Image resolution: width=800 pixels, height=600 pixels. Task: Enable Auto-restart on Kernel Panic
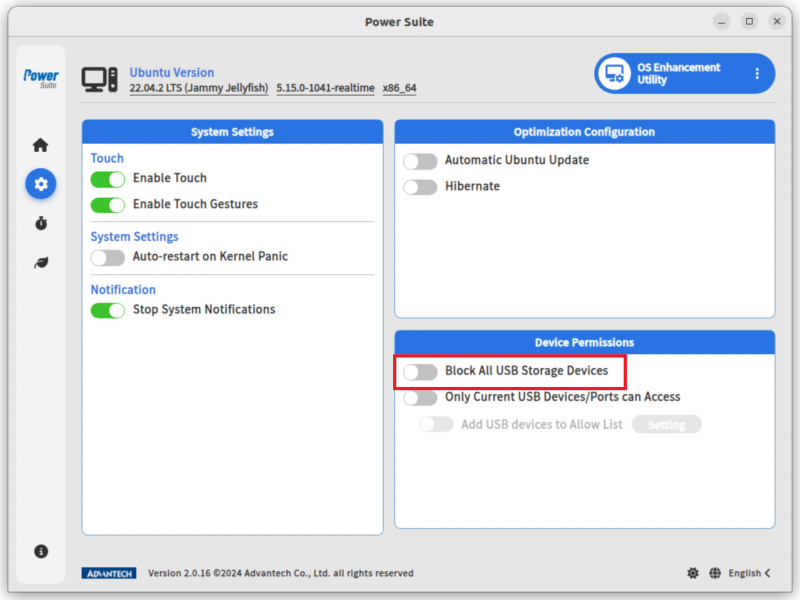tap(108, 257)
